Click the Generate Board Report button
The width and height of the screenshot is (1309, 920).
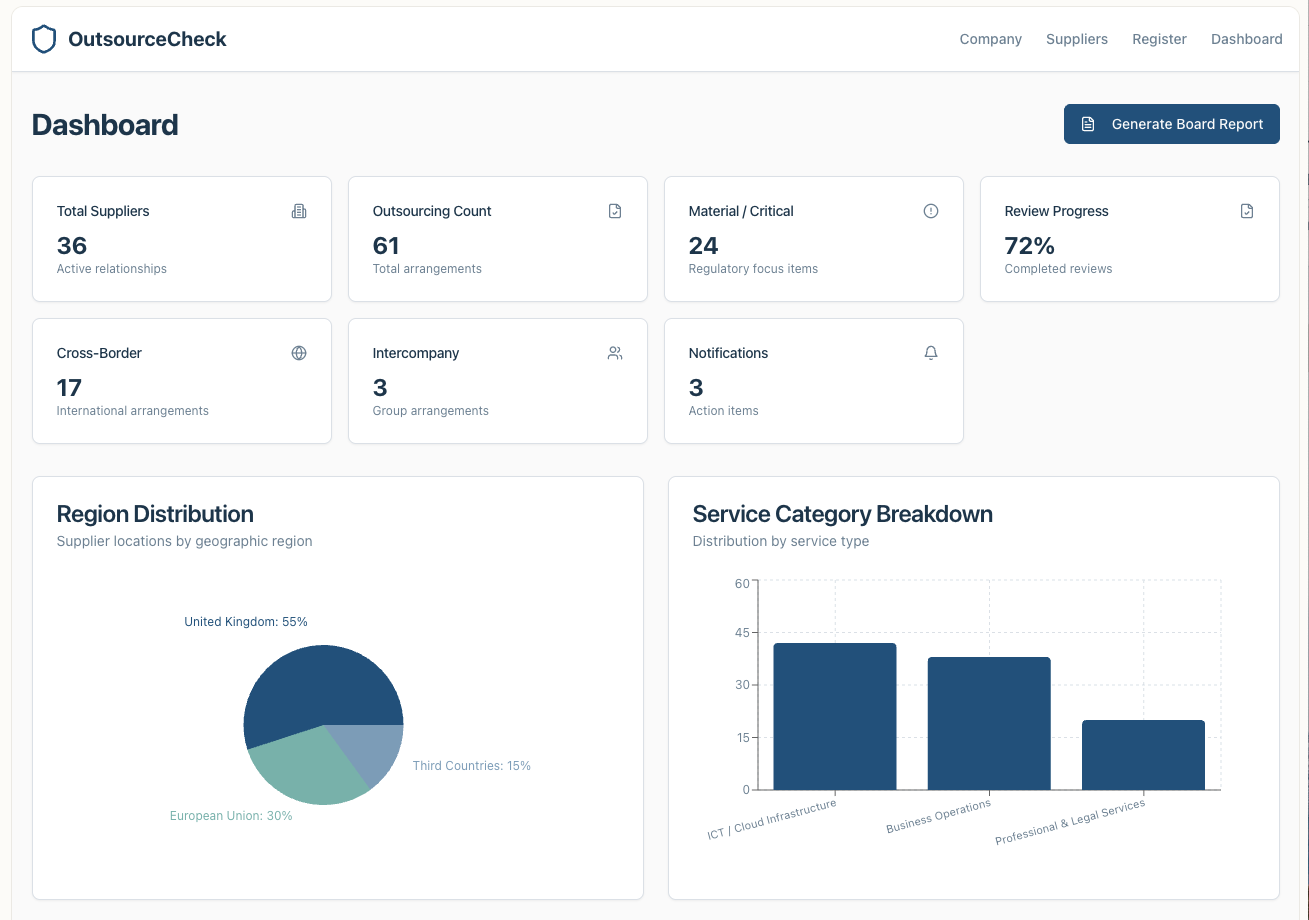1172,124
